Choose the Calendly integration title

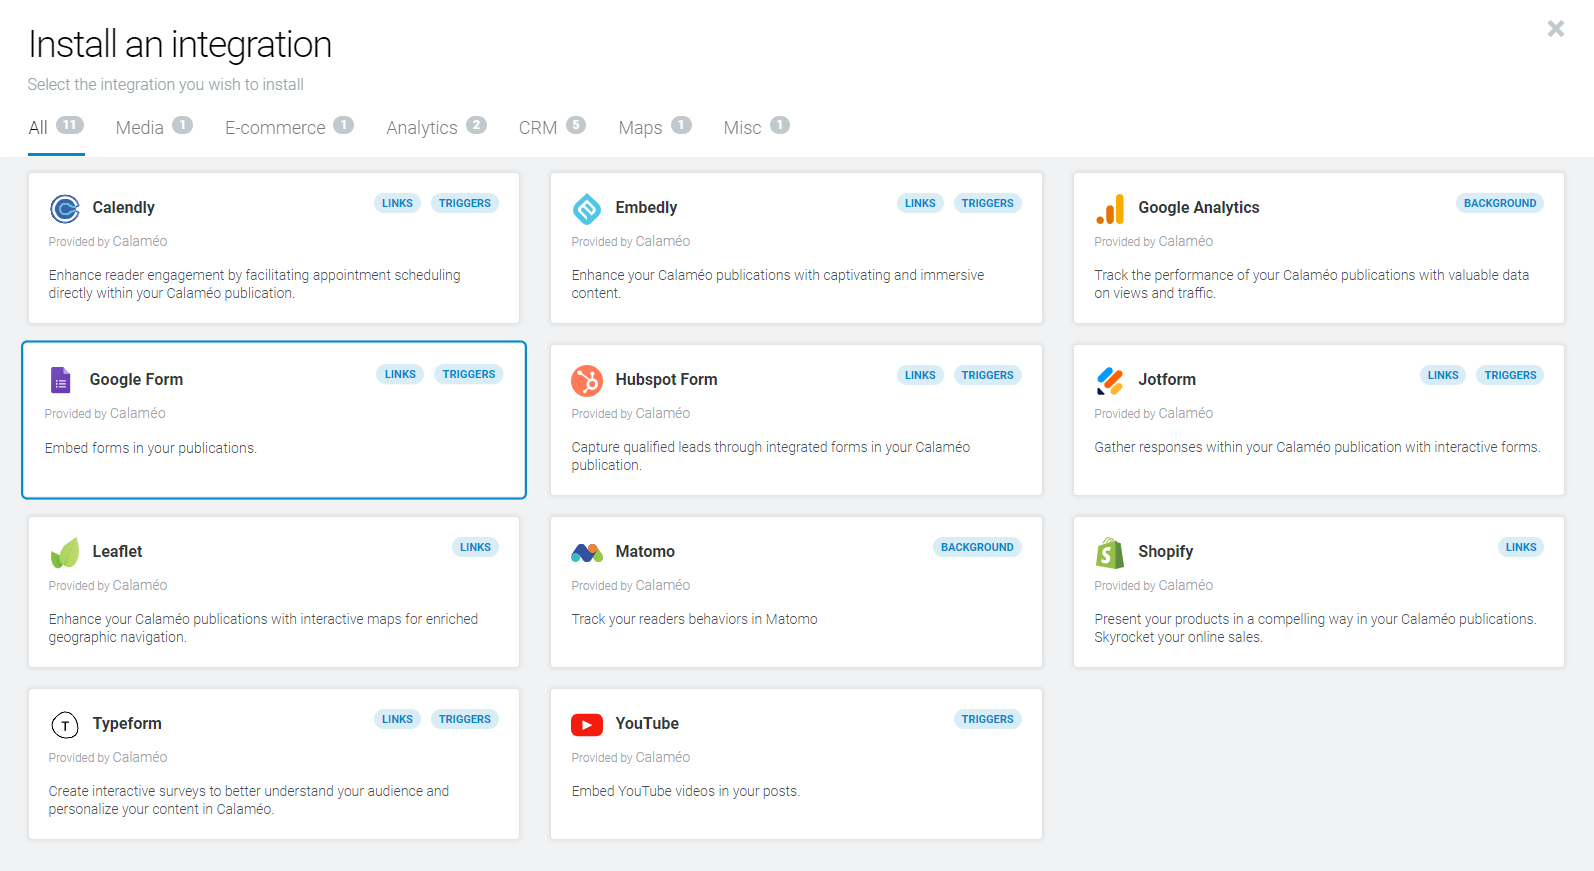click(x=123, y=208)
